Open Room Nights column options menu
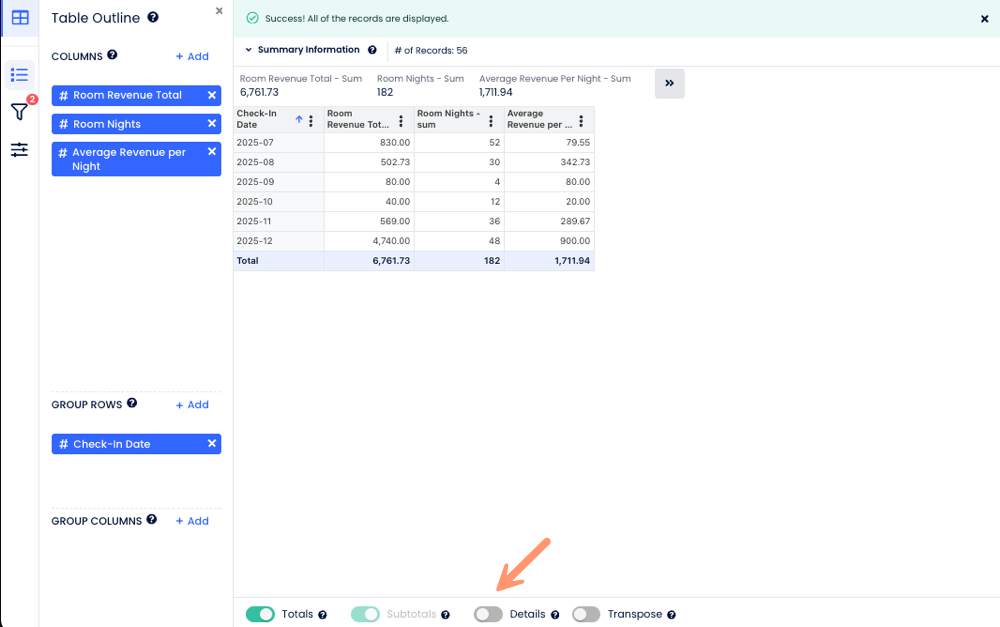Viewport: 1000px width, 627px height. click(491, 121)
